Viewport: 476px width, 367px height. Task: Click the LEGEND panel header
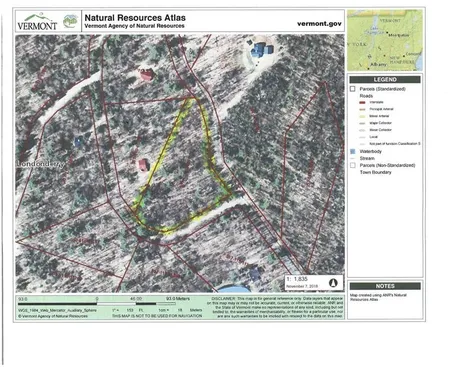click(x=385, y=80)
